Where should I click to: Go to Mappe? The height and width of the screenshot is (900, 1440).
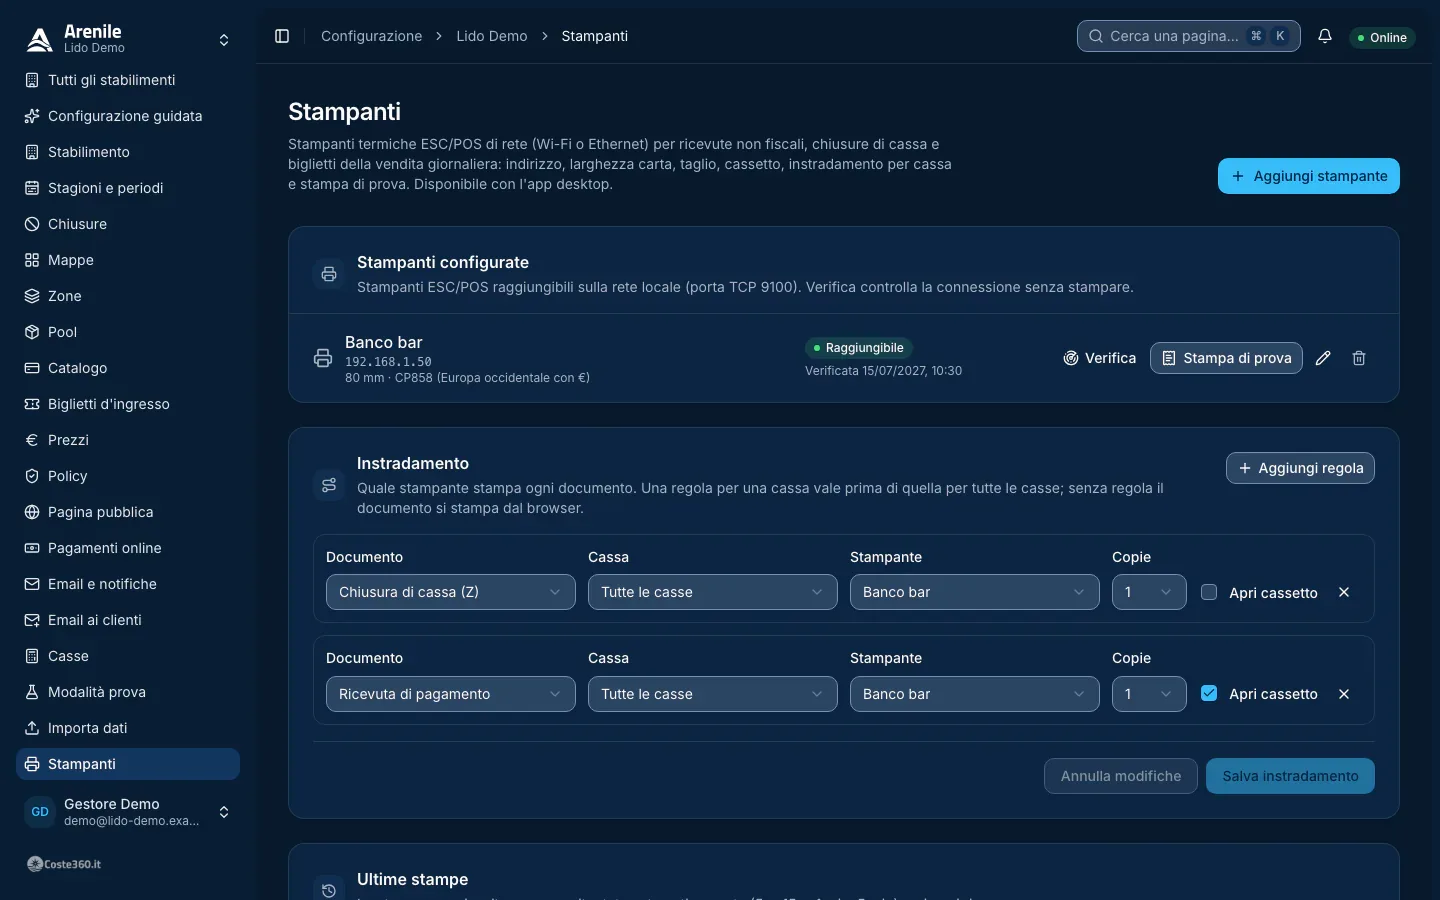128,260
